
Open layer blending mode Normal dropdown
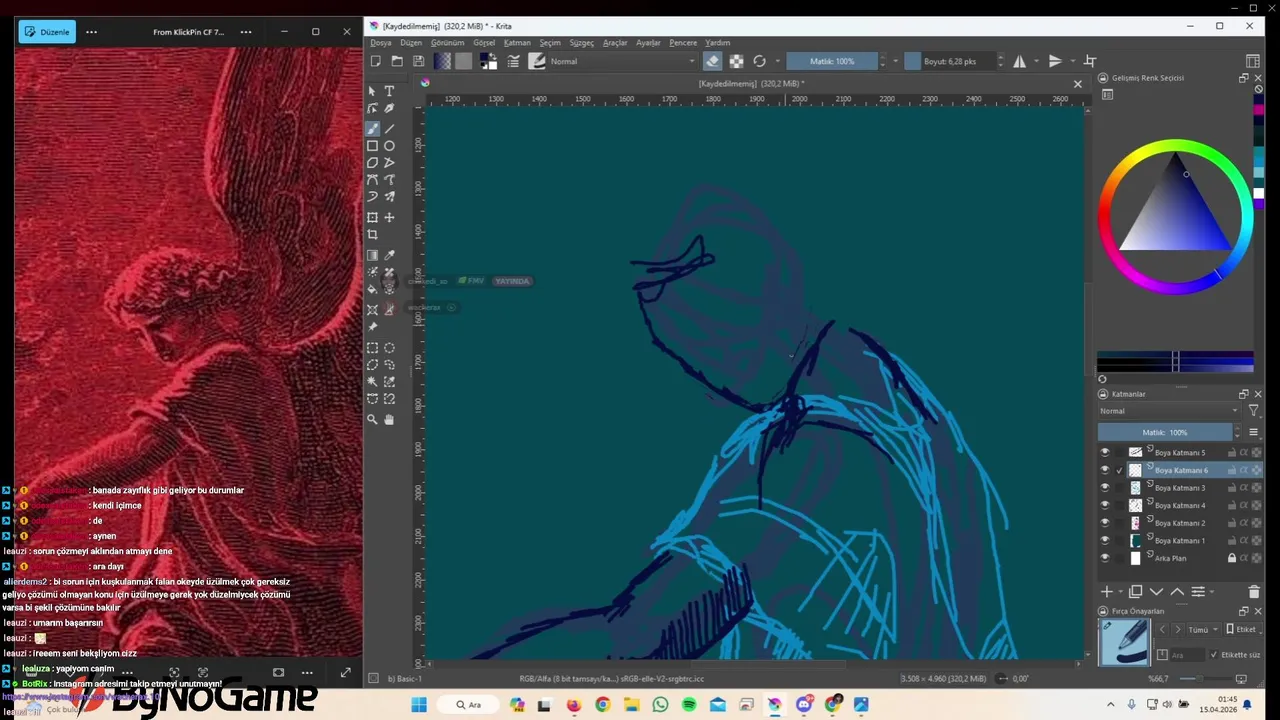pos(1168,411)
